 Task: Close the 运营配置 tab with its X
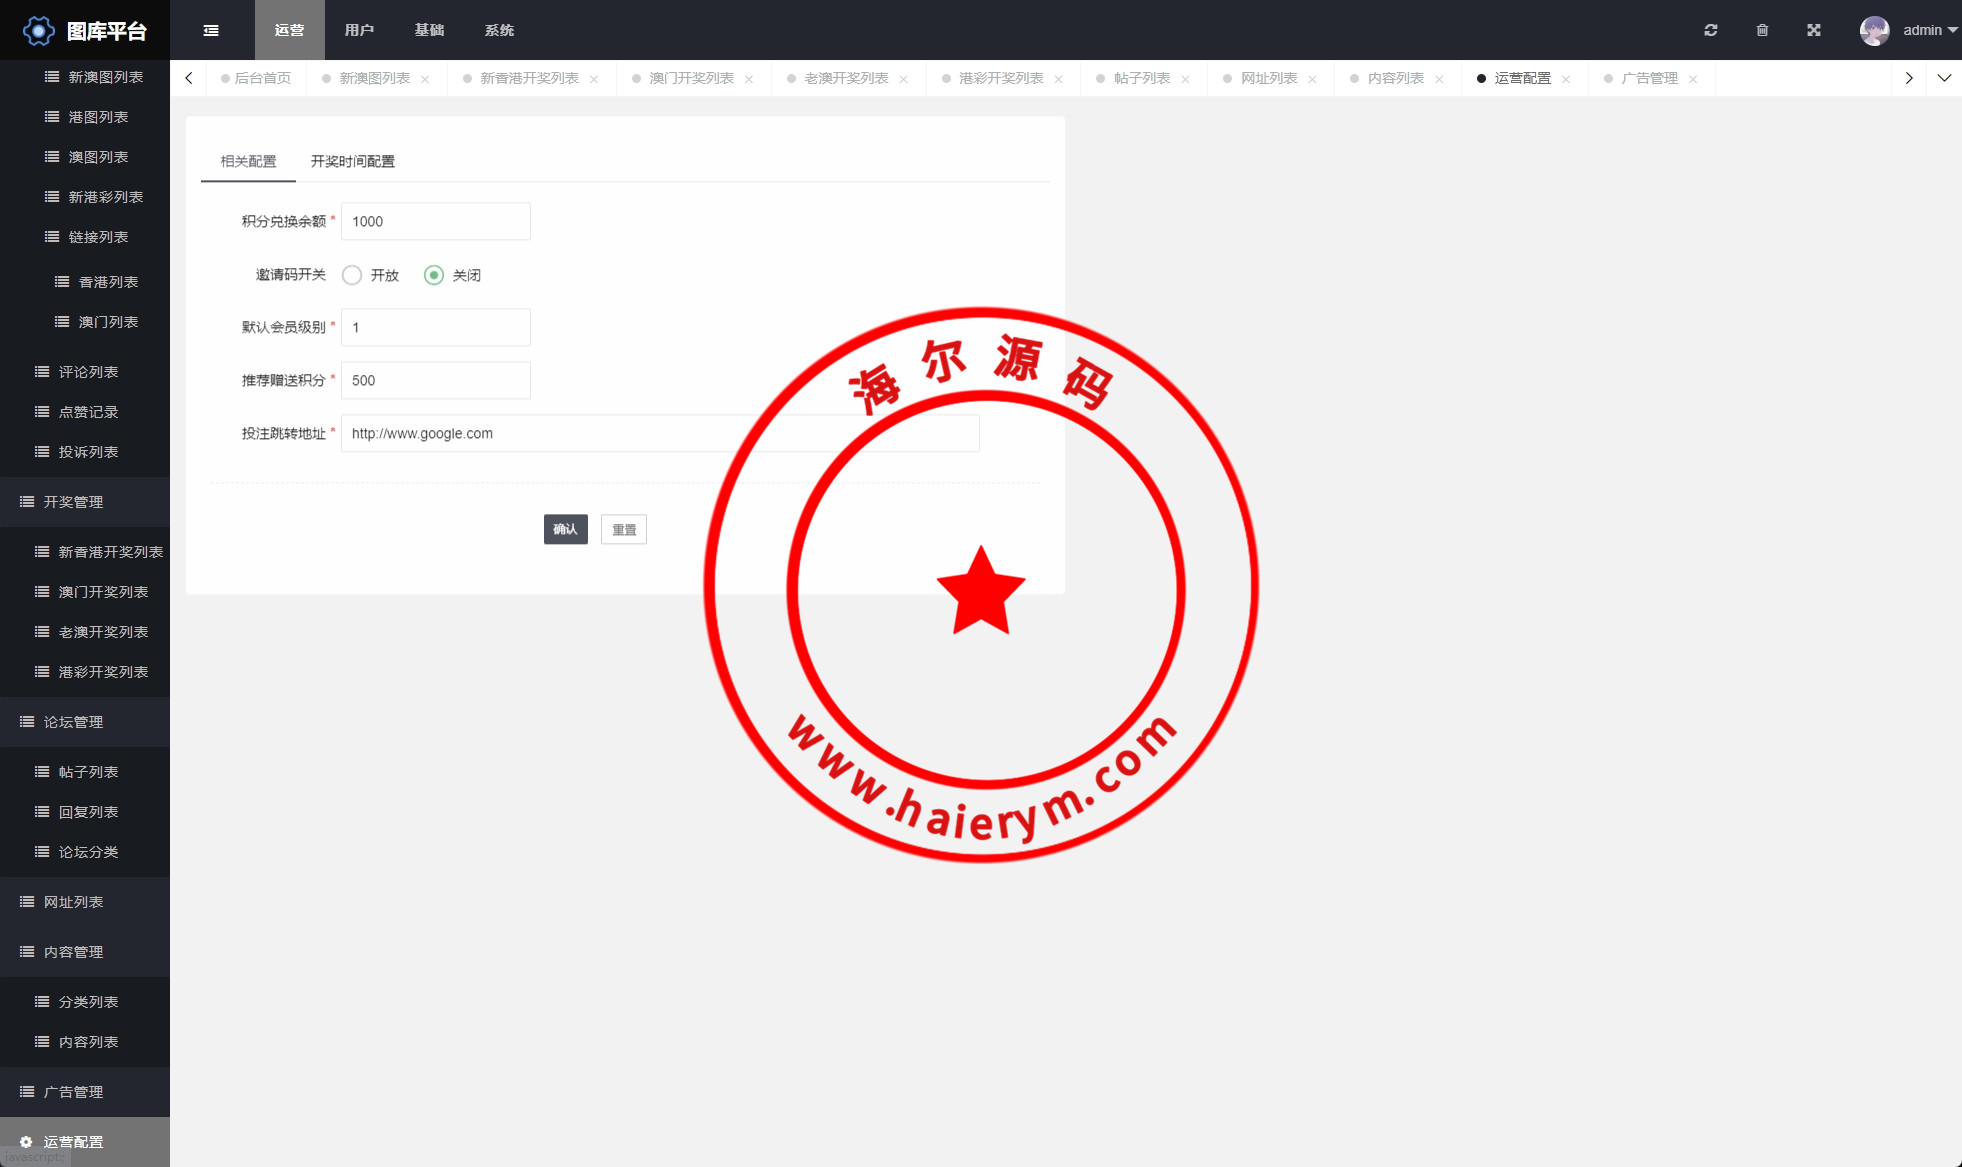coord(1566,79)
